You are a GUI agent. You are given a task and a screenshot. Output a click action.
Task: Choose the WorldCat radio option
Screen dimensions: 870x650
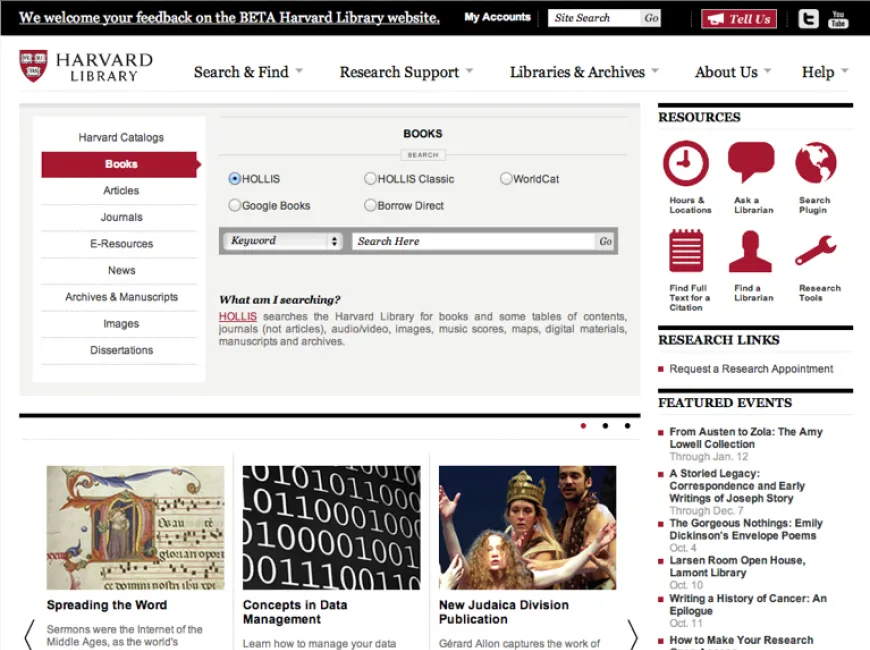506,179
